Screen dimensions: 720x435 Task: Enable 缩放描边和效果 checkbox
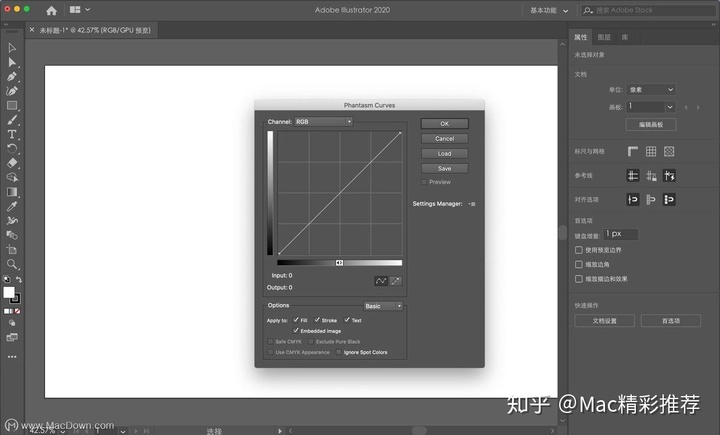coord(579,279)
